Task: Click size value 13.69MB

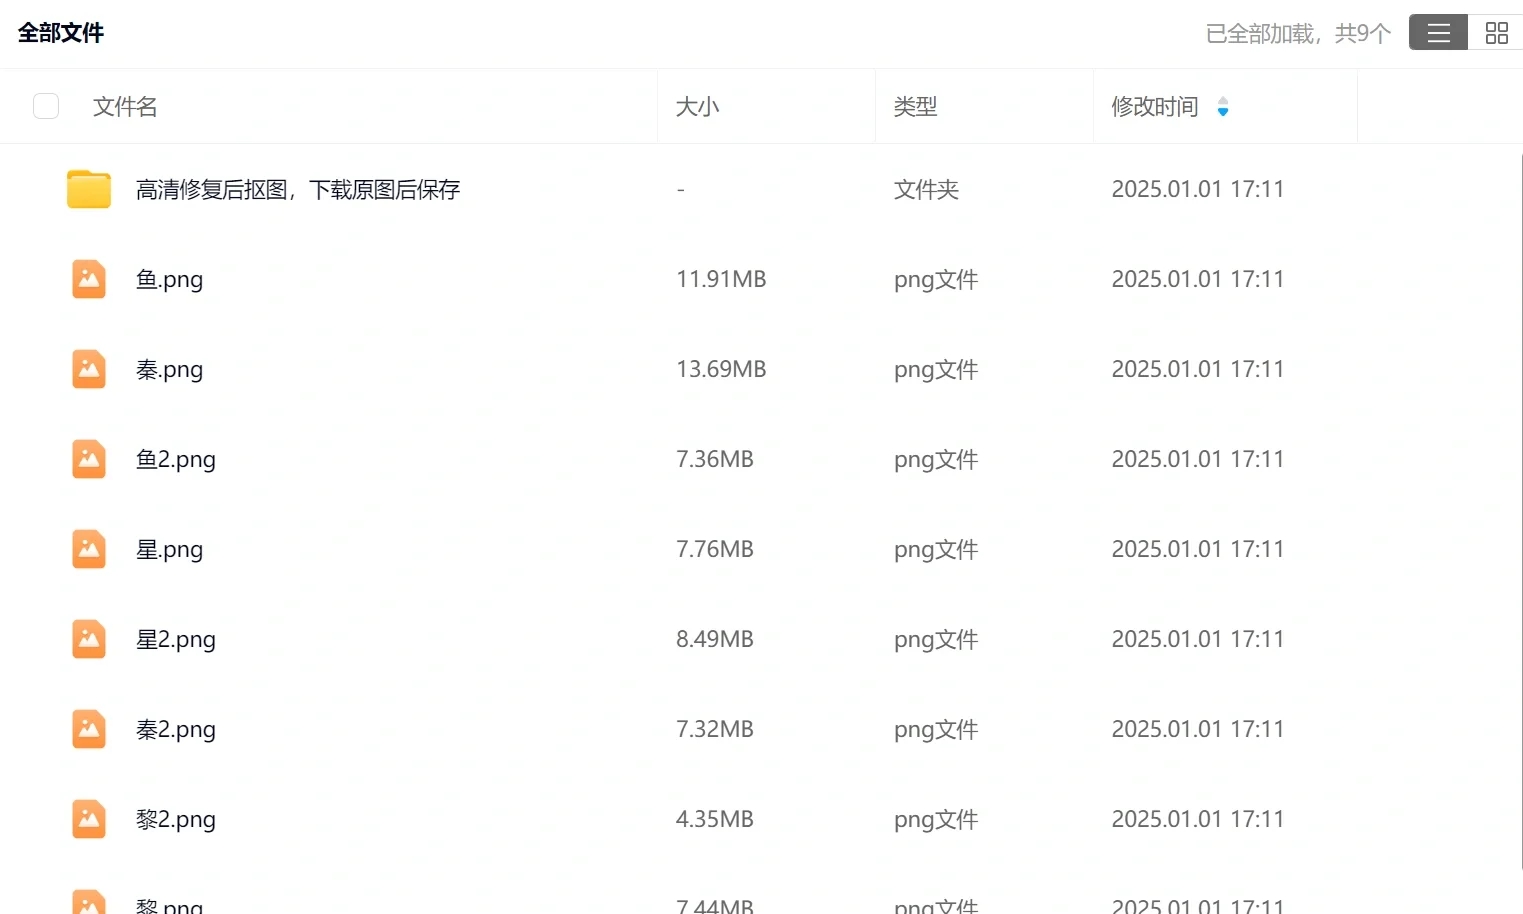Action: point(721,369)
